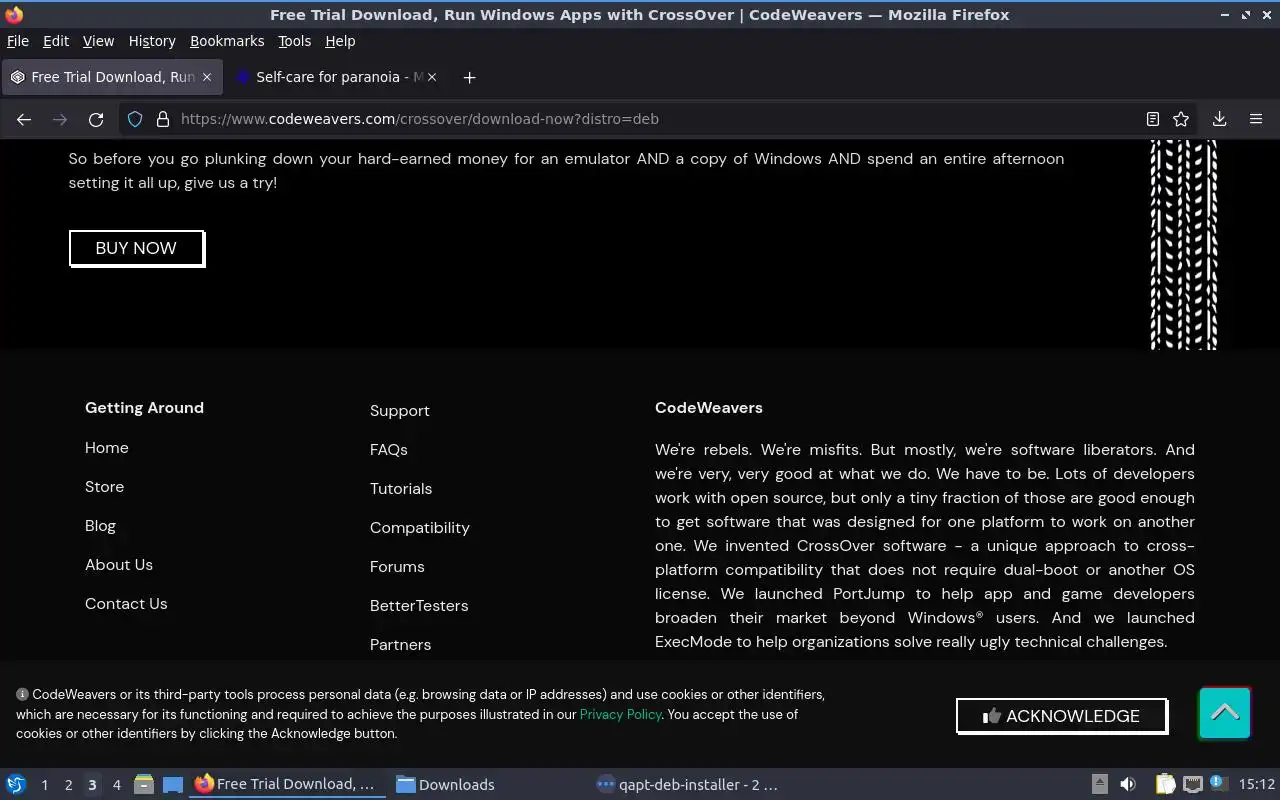1280x800 pixels.
Task: Open the Blog footer link
Action: coord(100,526)
